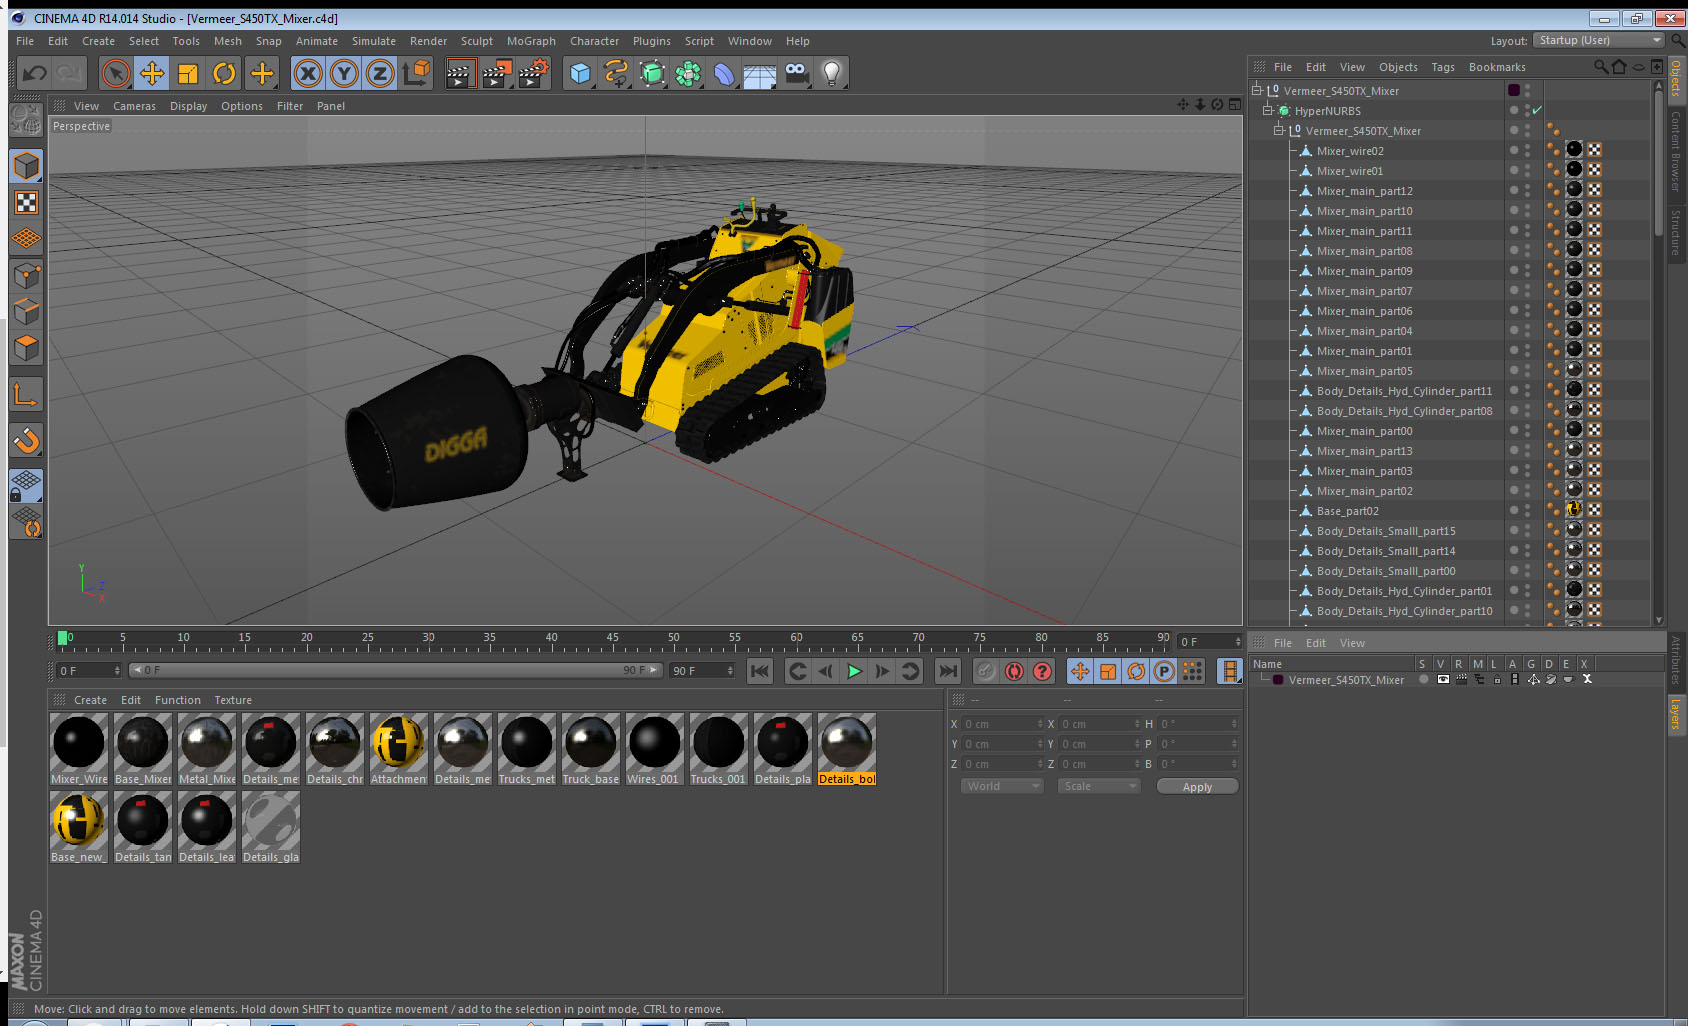Toggle rotation keyframe recording
The width and height of the screenshot is (1688, 1026).
1136,671
